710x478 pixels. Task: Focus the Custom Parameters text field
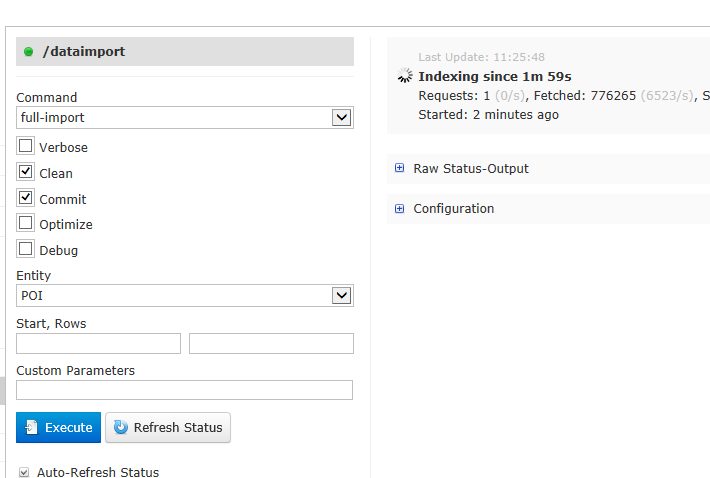(184, 390)
